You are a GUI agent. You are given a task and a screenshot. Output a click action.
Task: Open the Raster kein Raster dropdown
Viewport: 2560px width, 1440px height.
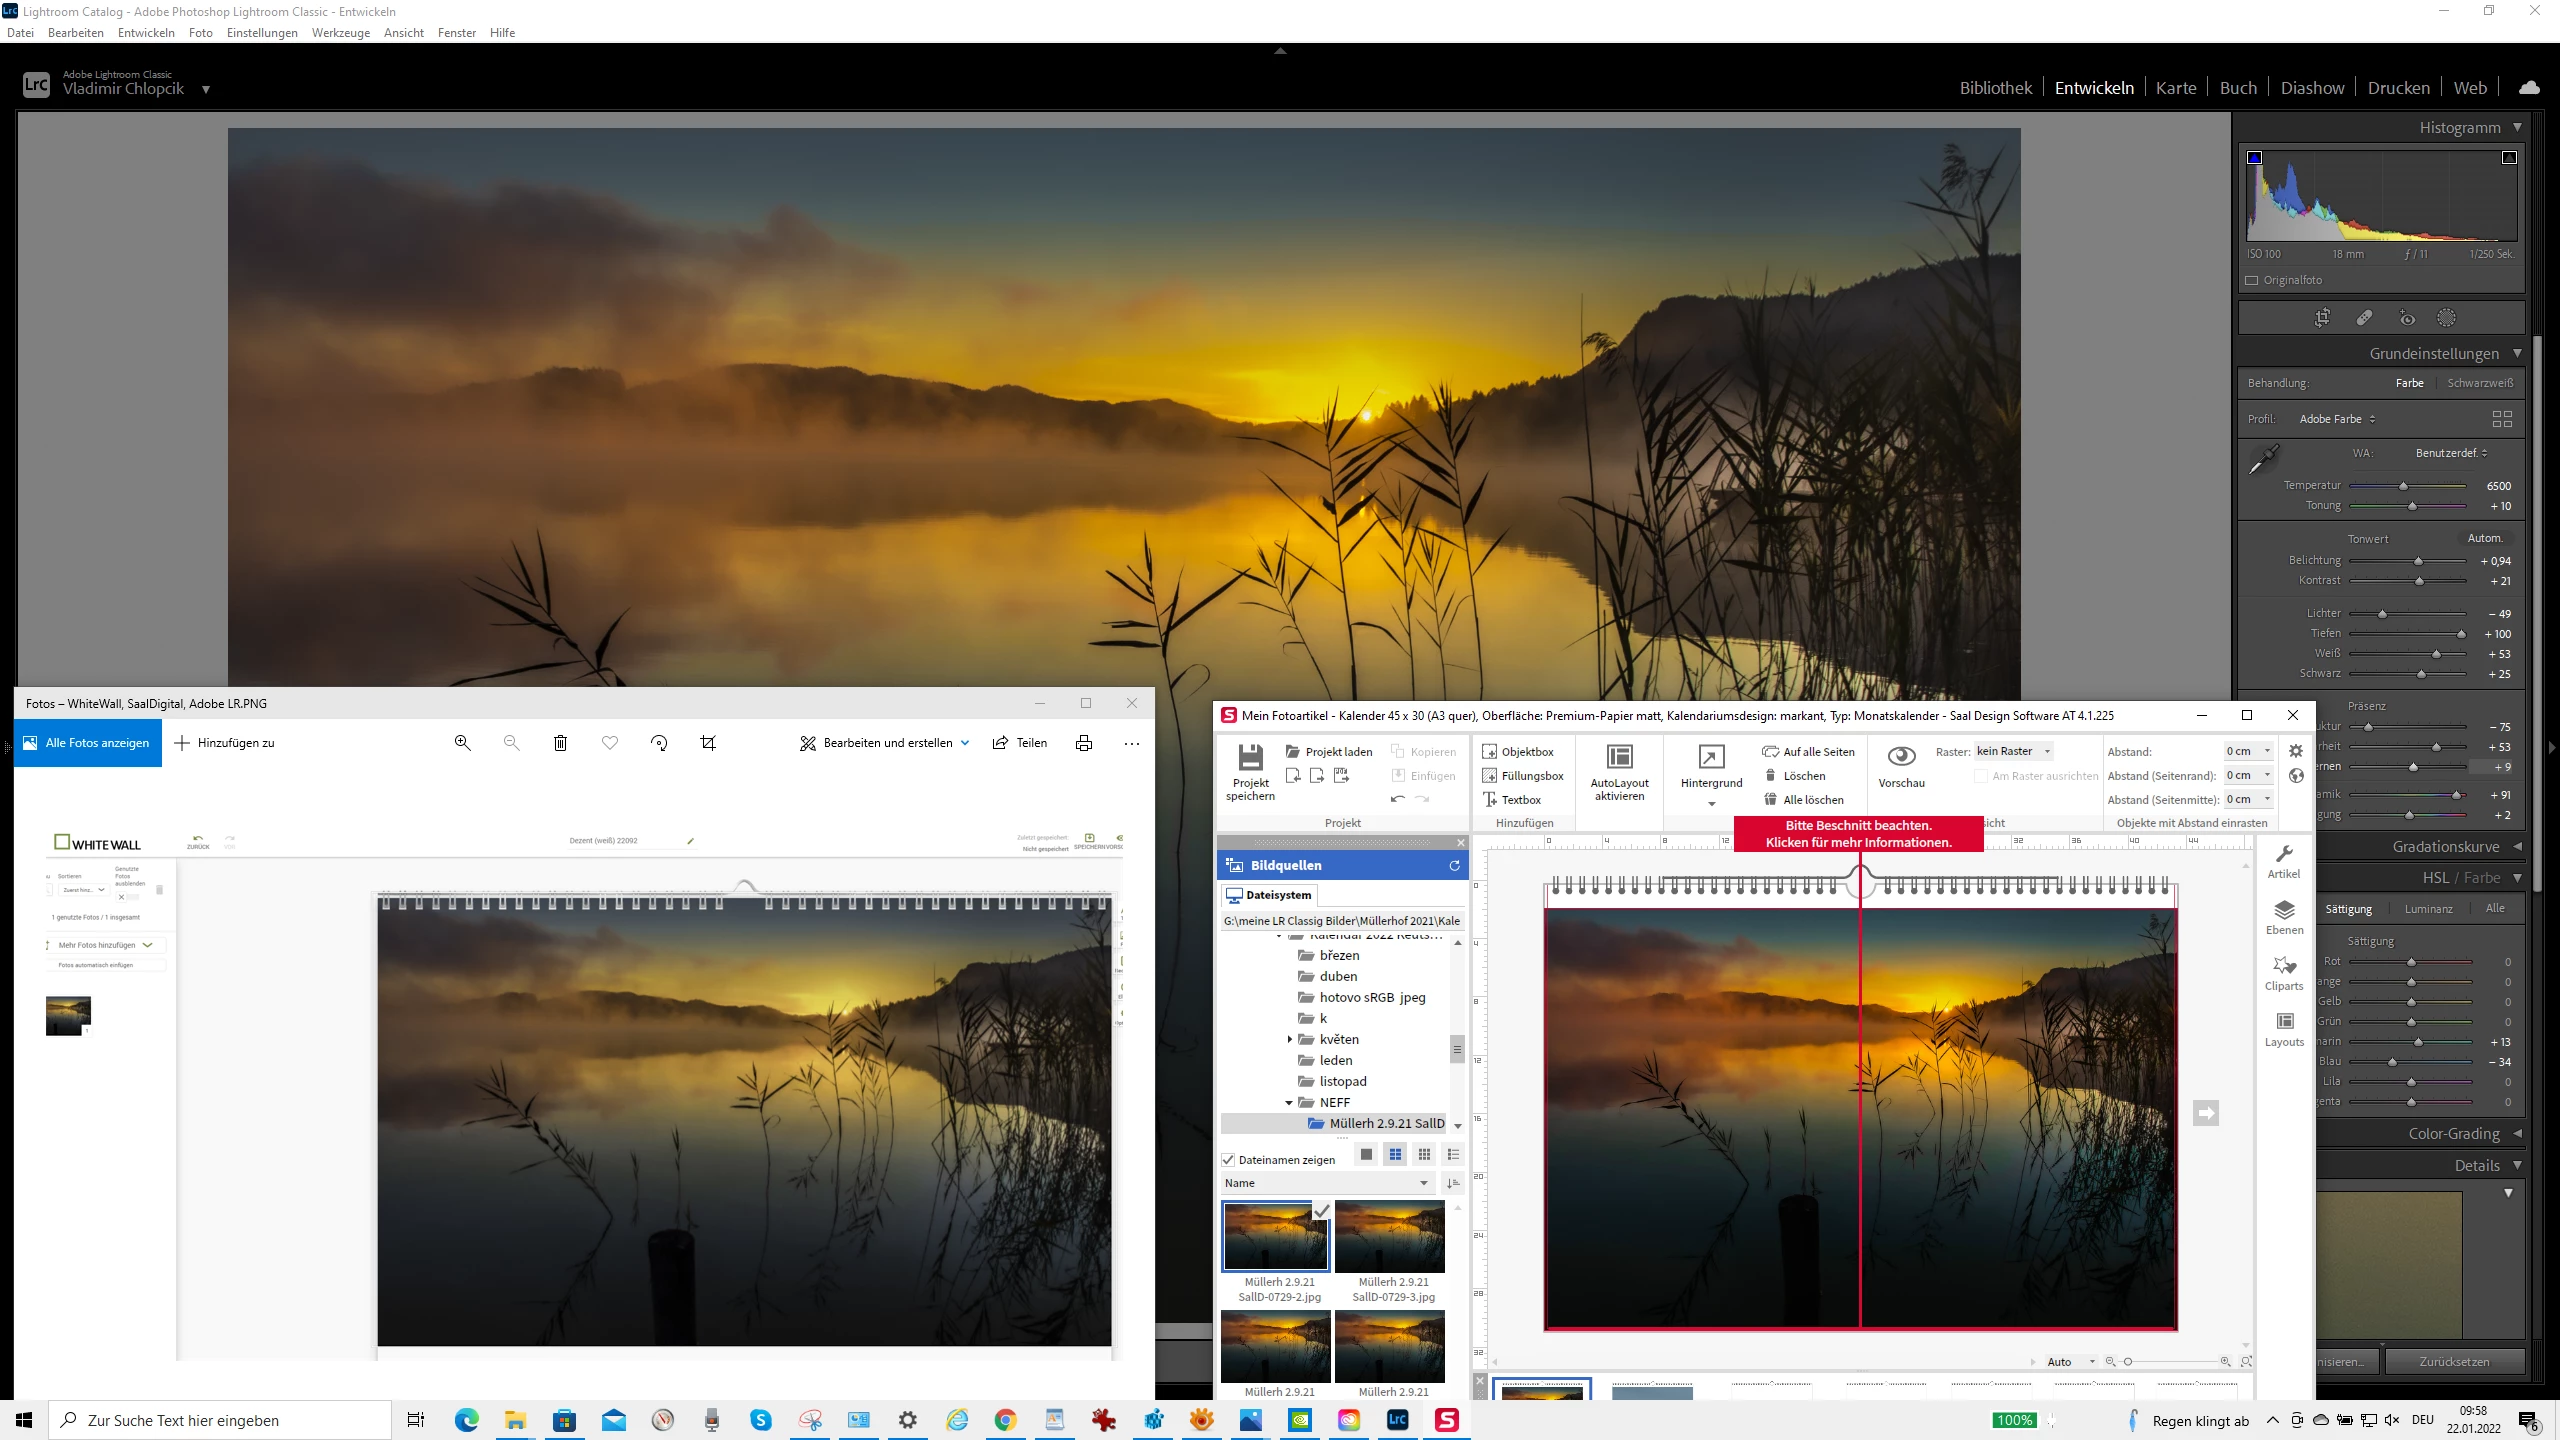pyautogui.click(x=2013, y=751)
